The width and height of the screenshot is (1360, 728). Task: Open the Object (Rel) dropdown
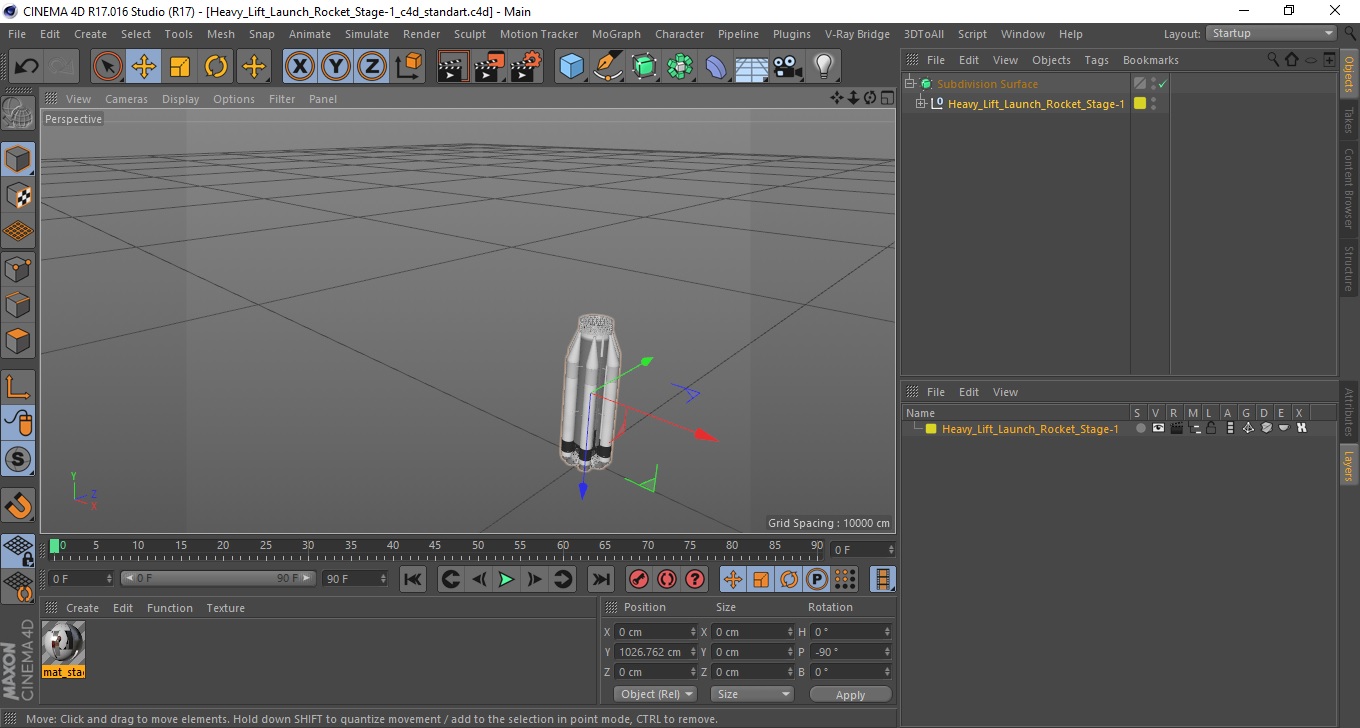[x=655, y=694]
